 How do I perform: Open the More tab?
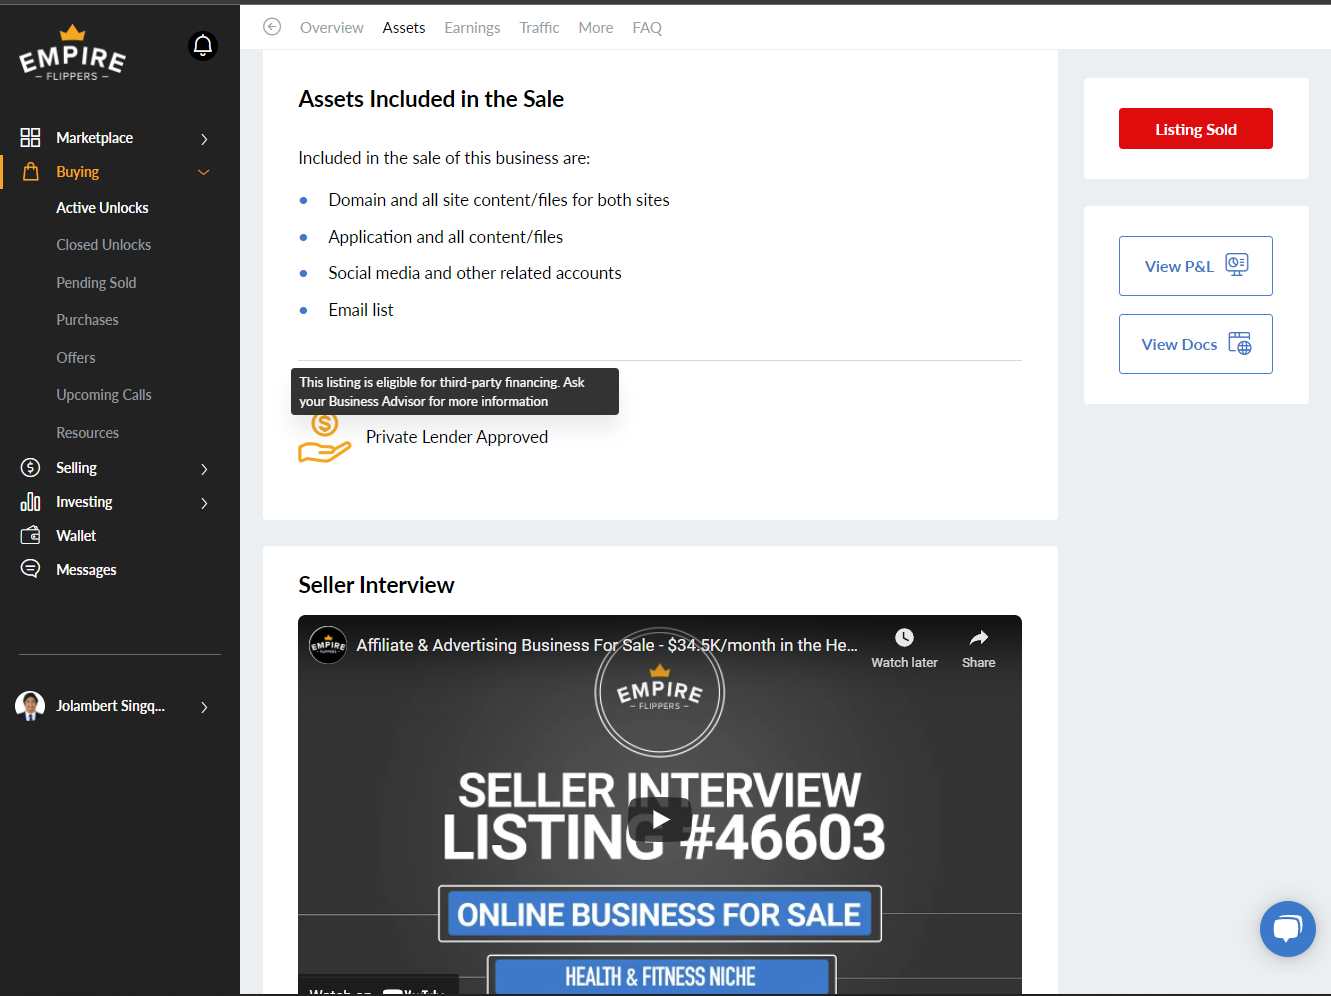596,28
